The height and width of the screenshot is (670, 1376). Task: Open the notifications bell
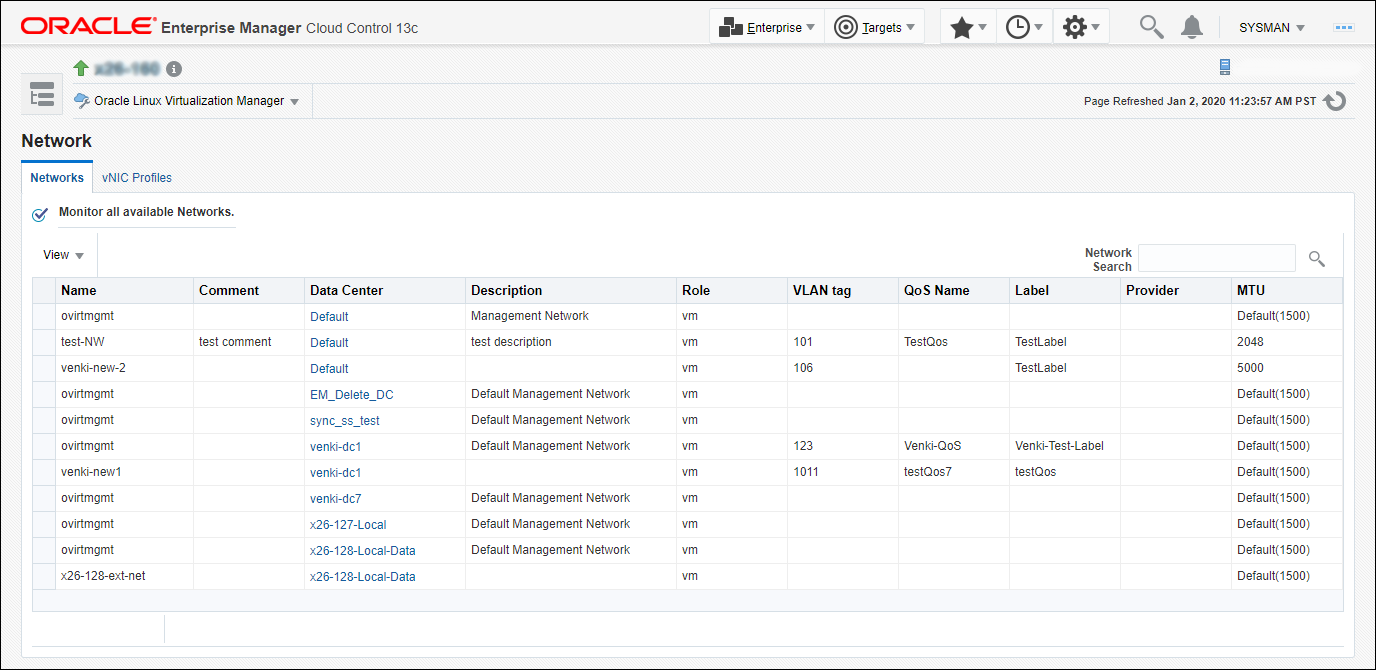1191,28
